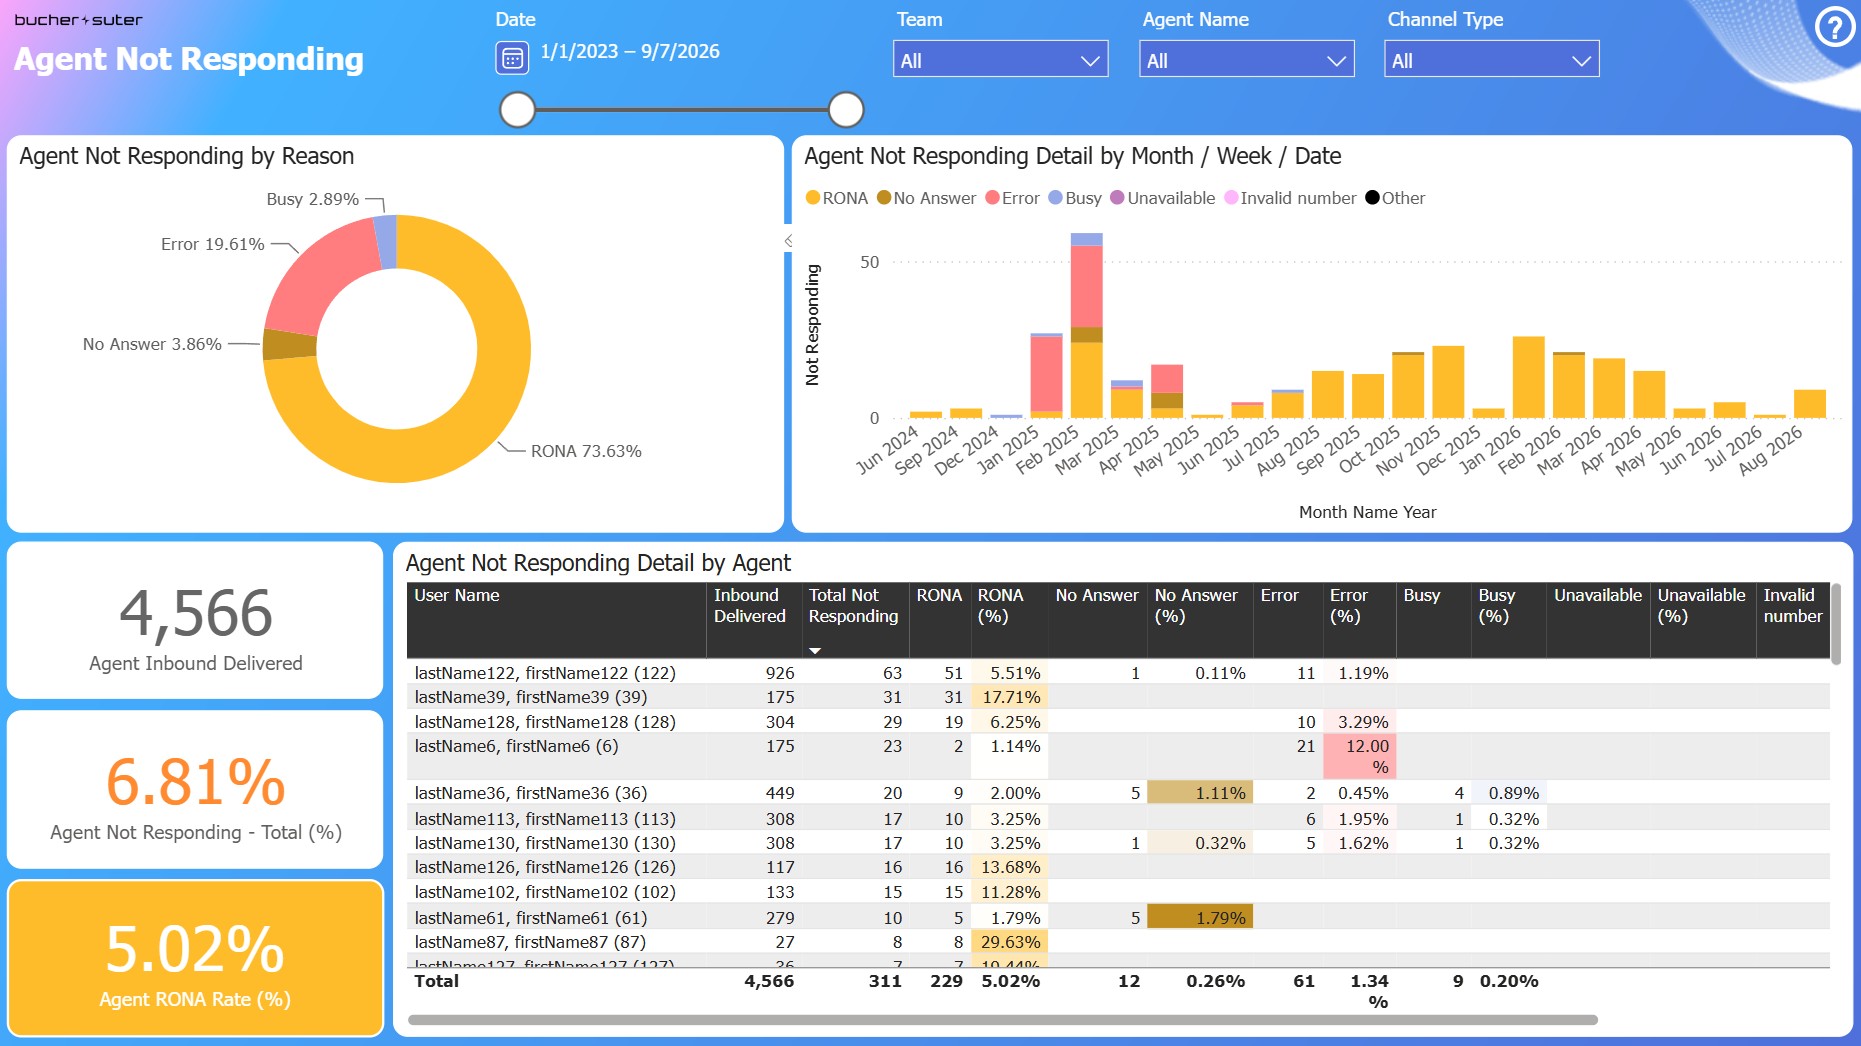Viewport: 1861px width, 1046px height.
Task: Expand the Team dropdown
Action: click(x=1000, y=60)
